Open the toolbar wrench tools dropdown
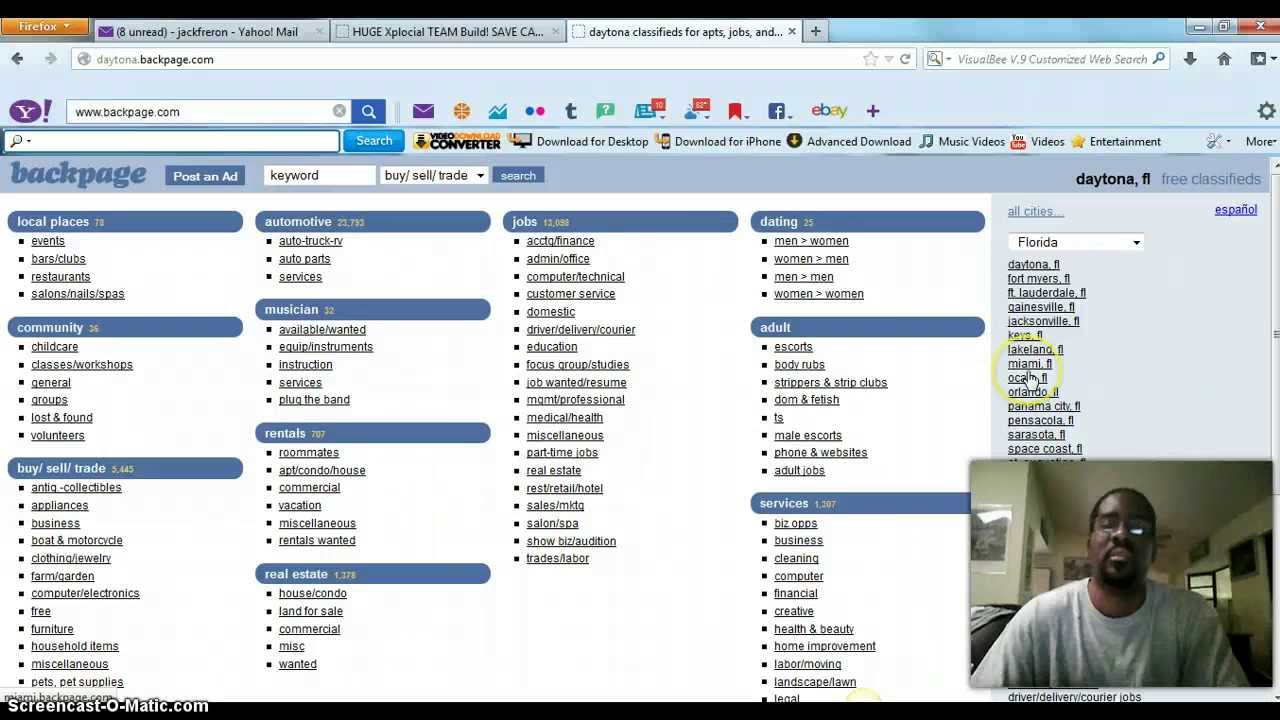This screenshot has height=720, width=1280. pos(1218,141)
